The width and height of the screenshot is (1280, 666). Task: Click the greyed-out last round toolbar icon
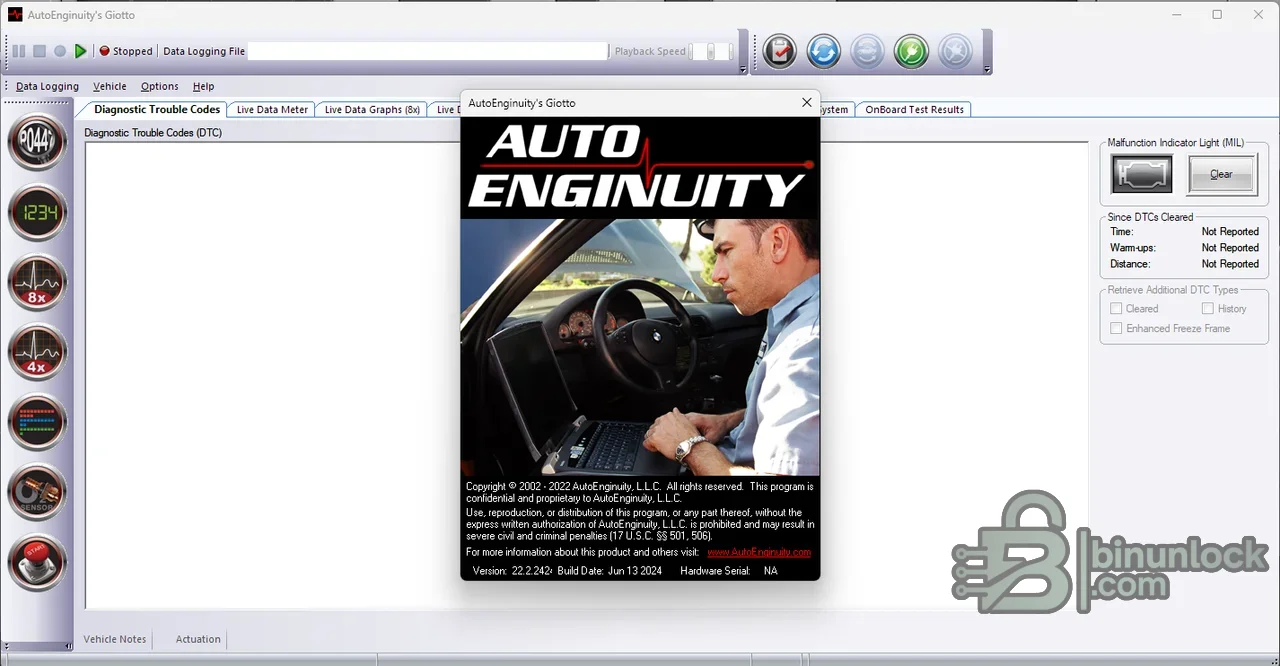coord(955,51)
